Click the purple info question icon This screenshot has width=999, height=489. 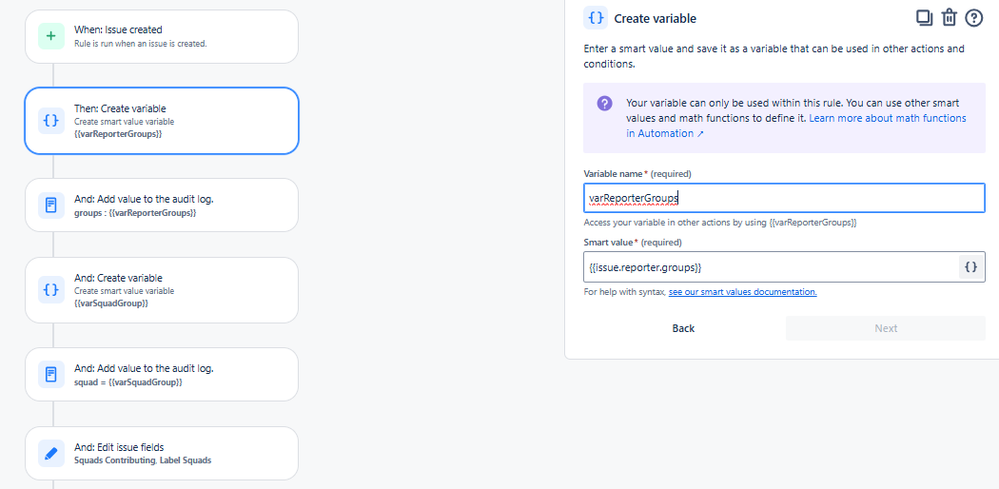(604, 104)
